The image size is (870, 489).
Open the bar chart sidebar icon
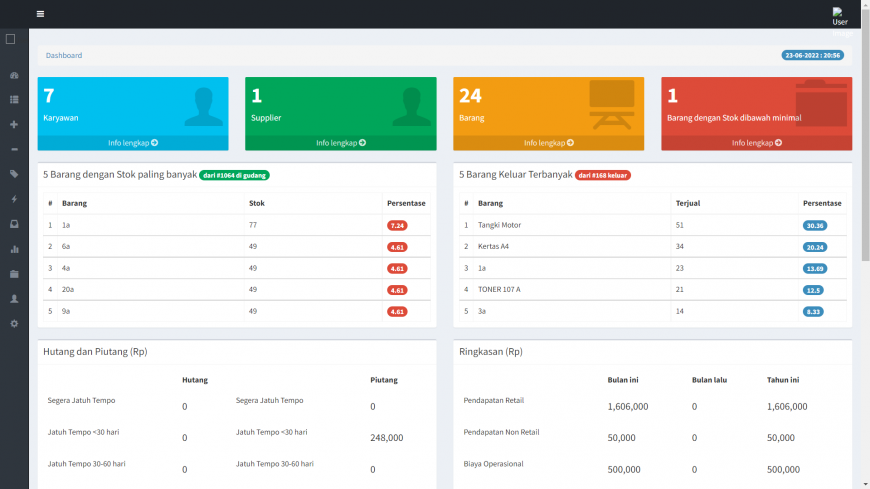pos(14,249)
